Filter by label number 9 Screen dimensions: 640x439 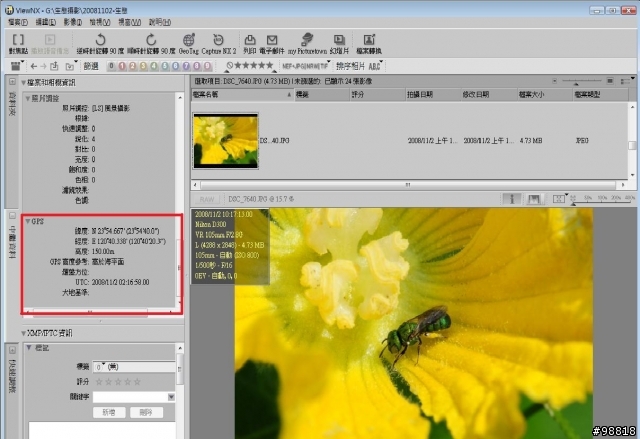pyautogui.click(x=207, y=66)
